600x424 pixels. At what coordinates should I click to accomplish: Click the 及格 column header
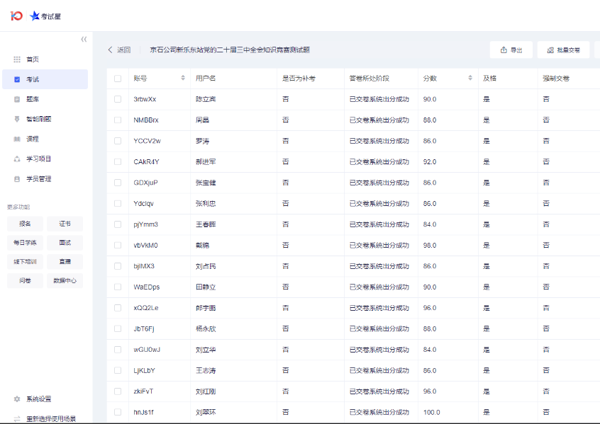[x=489, y=78]
